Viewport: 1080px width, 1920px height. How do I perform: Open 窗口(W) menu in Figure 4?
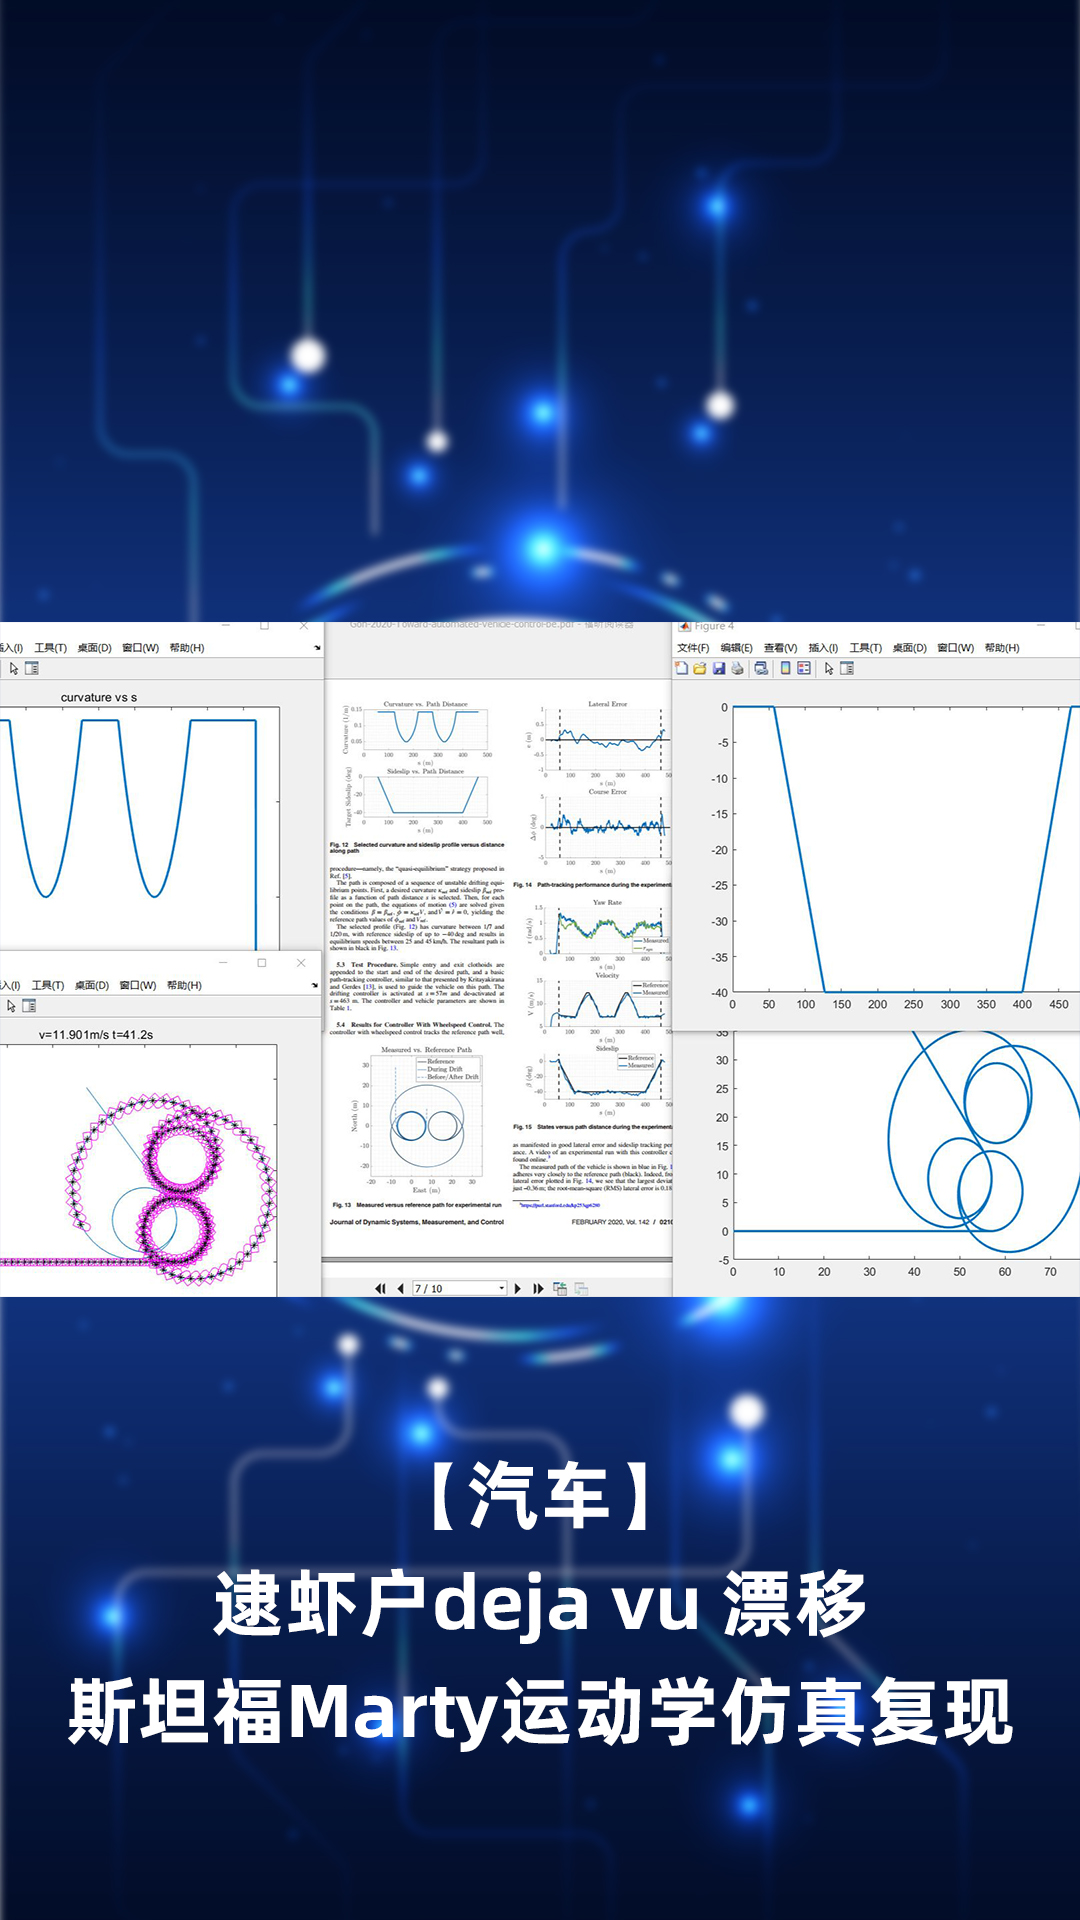point(956,648)
